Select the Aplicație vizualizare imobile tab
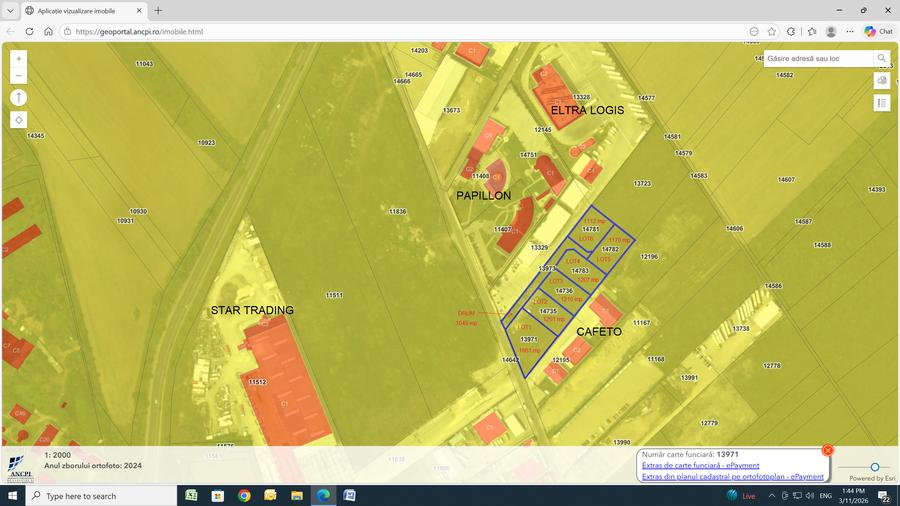The width and height of the screenshot is (900, 506). [80, 10]
